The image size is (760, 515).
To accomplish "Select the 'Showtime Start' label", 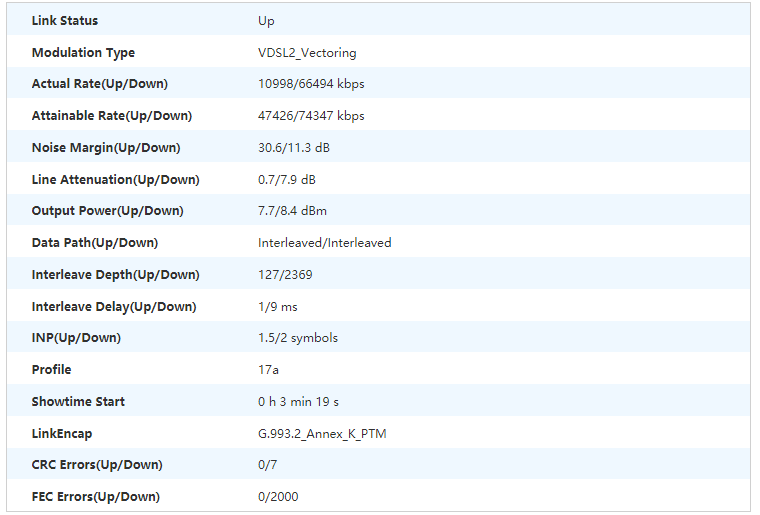I will coord(78,402).
